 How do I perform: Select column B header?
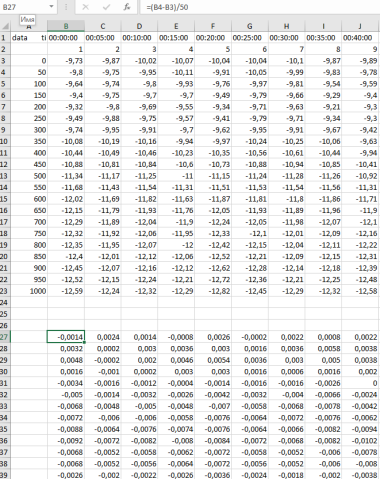66,26
